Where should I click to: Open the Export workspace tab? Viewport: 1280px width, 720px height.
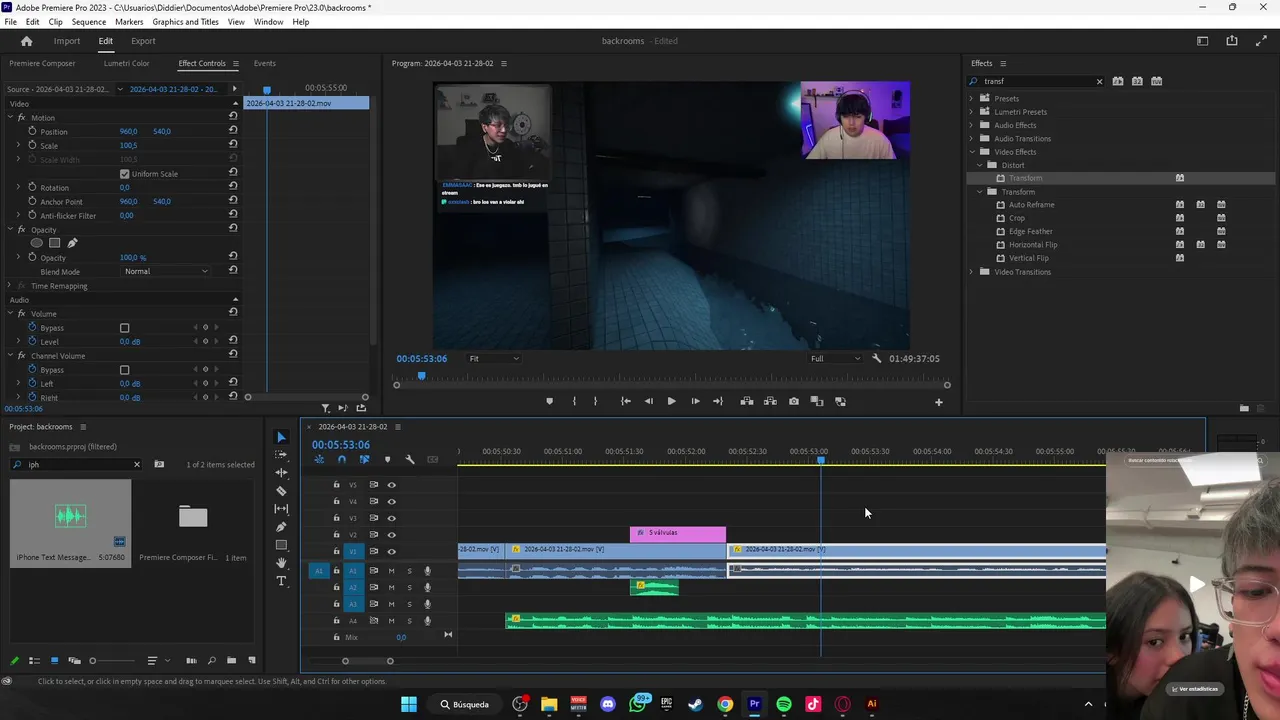click(x=143, y=41)
